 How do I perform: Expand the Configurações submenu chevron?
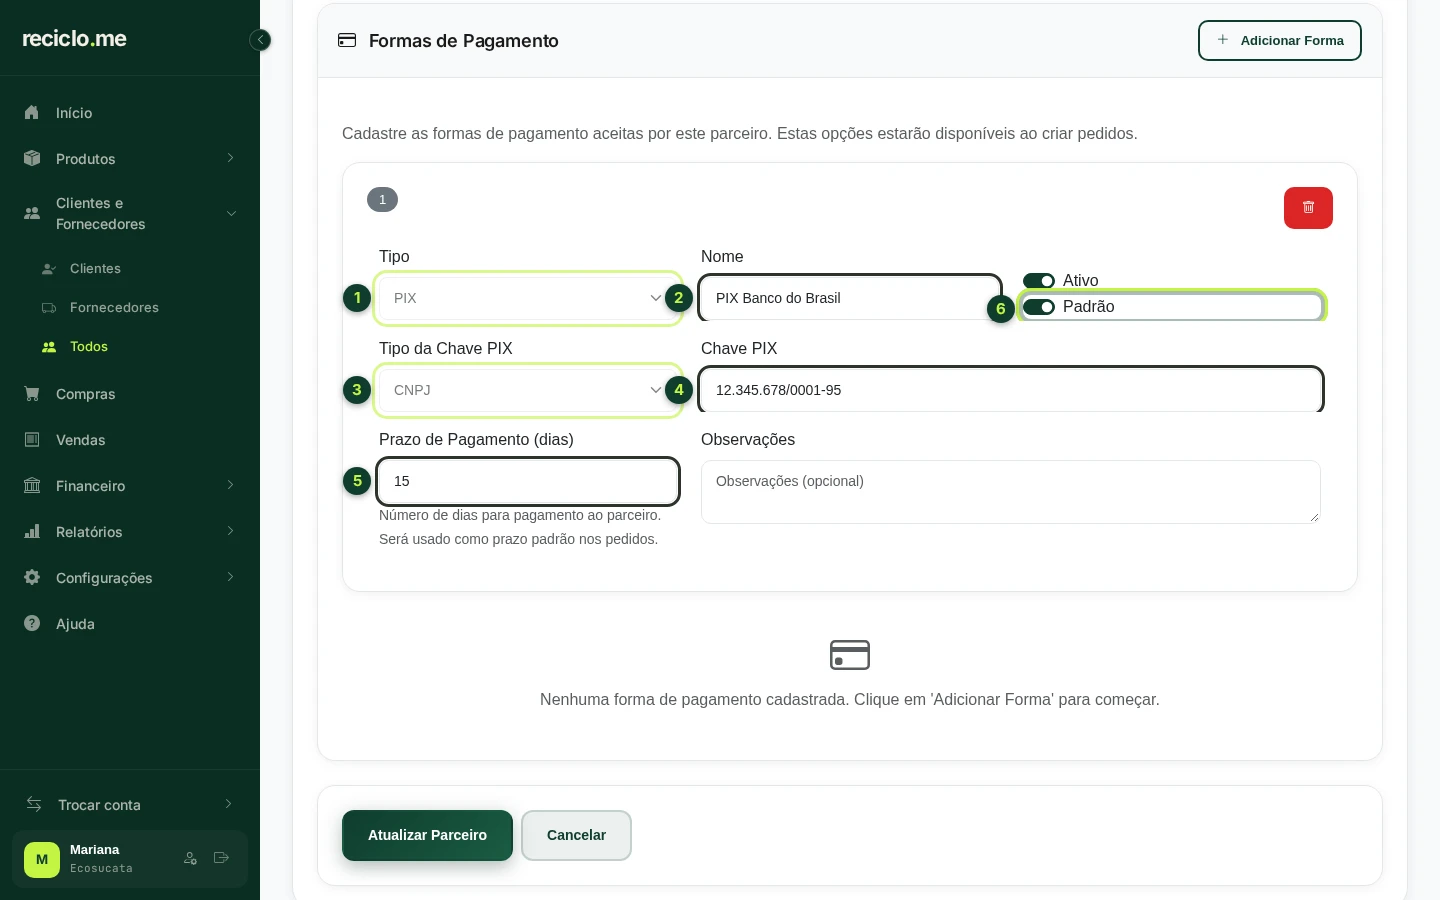230,577
